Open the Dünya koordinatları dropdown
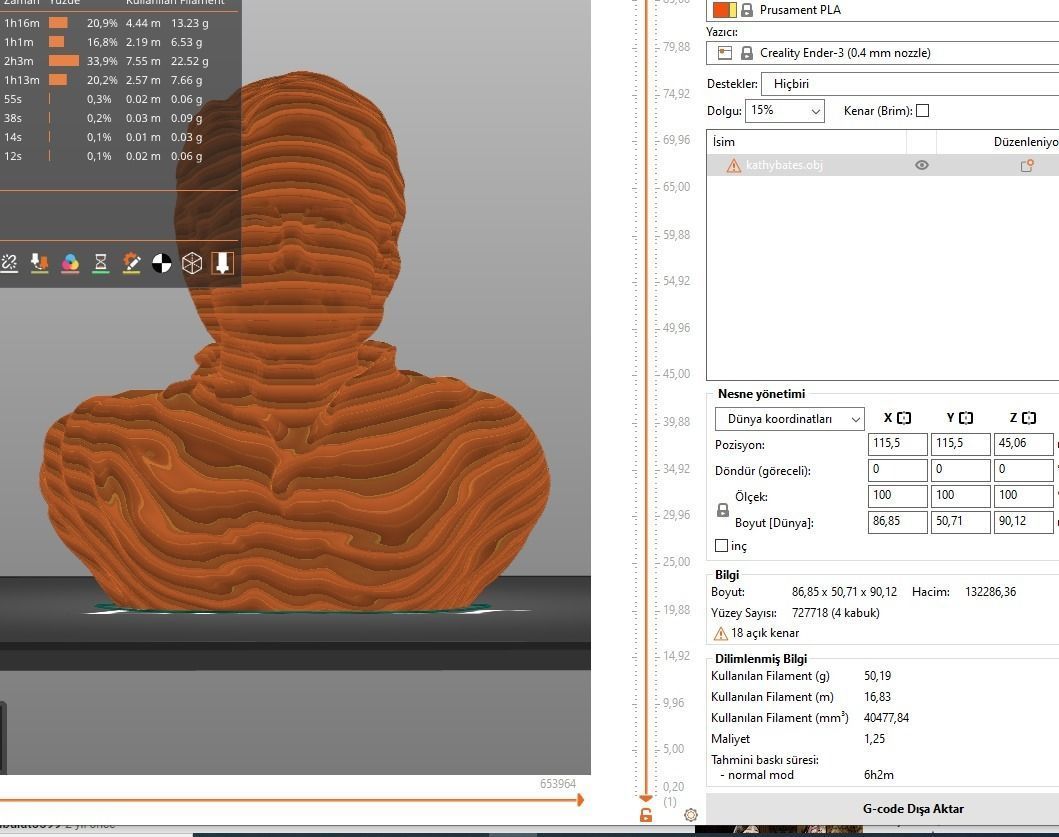 click(790, 419)
